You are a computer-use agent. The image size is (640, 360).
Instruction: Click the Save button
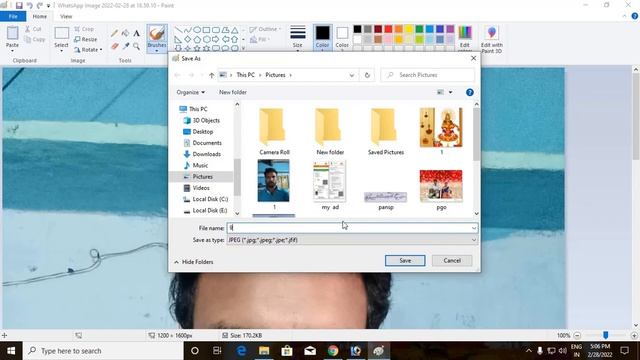tap(405, 260)
